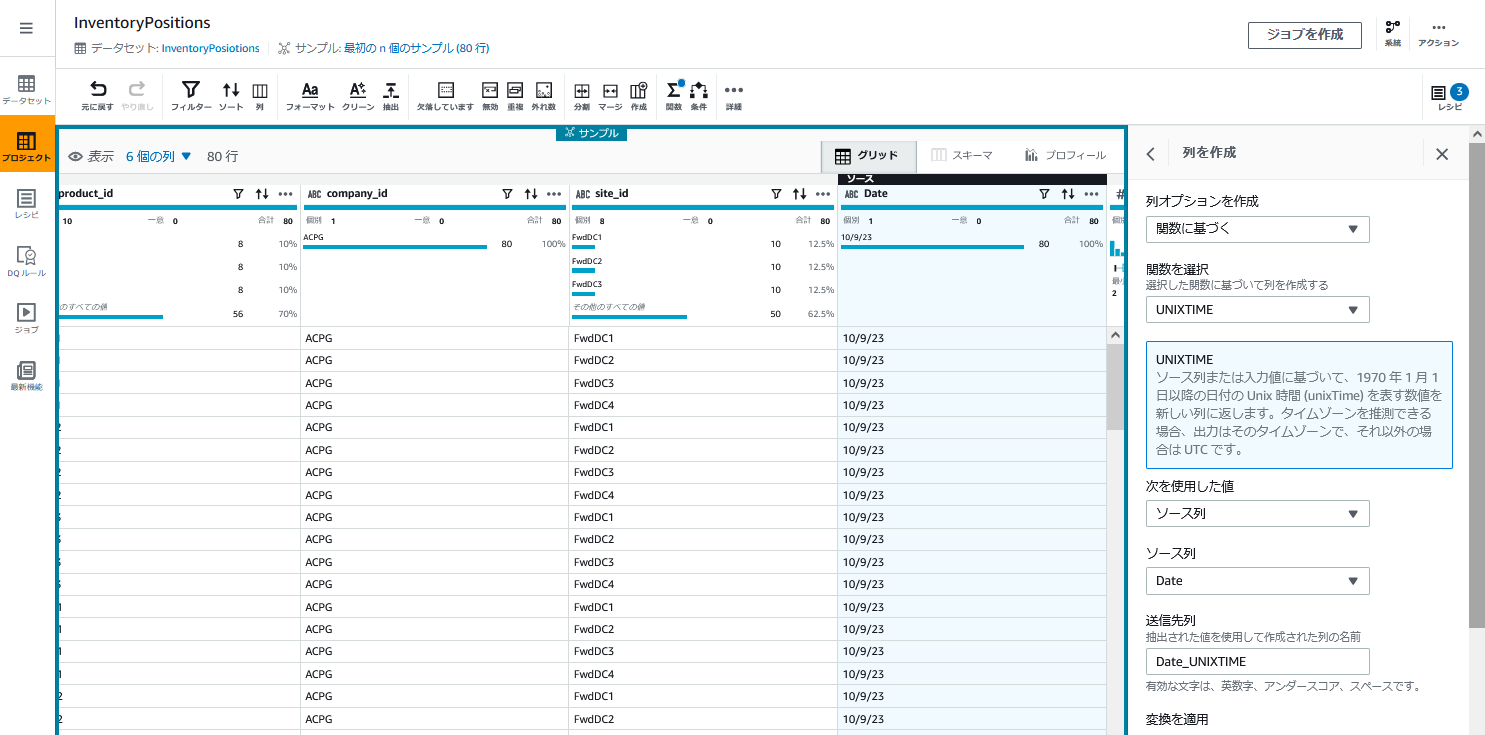Sort the product_id column

point(262,194)
